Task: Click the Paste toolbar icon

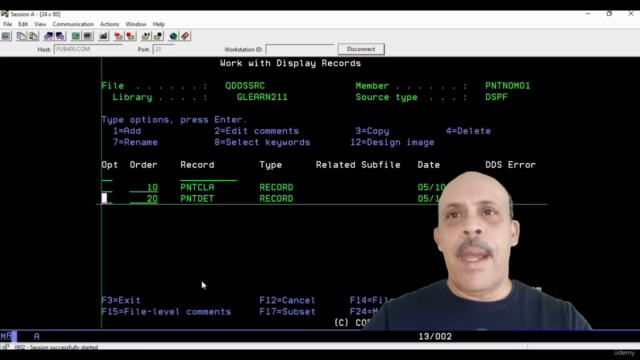Action: (33, 36)
